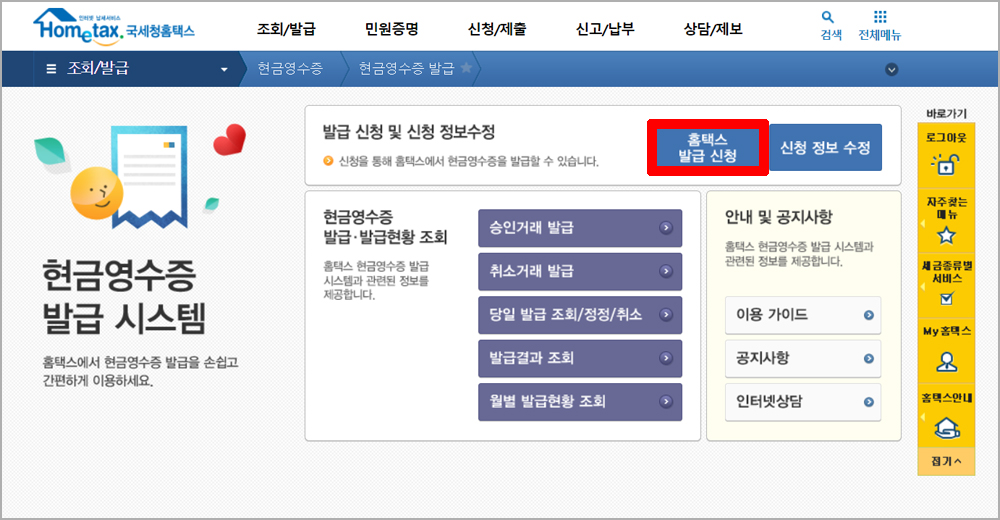This screenshot has width=1000, height=520.
Task: Open the 조회/발급 dropdown arrow in blue bar
Action: point(224,70)
